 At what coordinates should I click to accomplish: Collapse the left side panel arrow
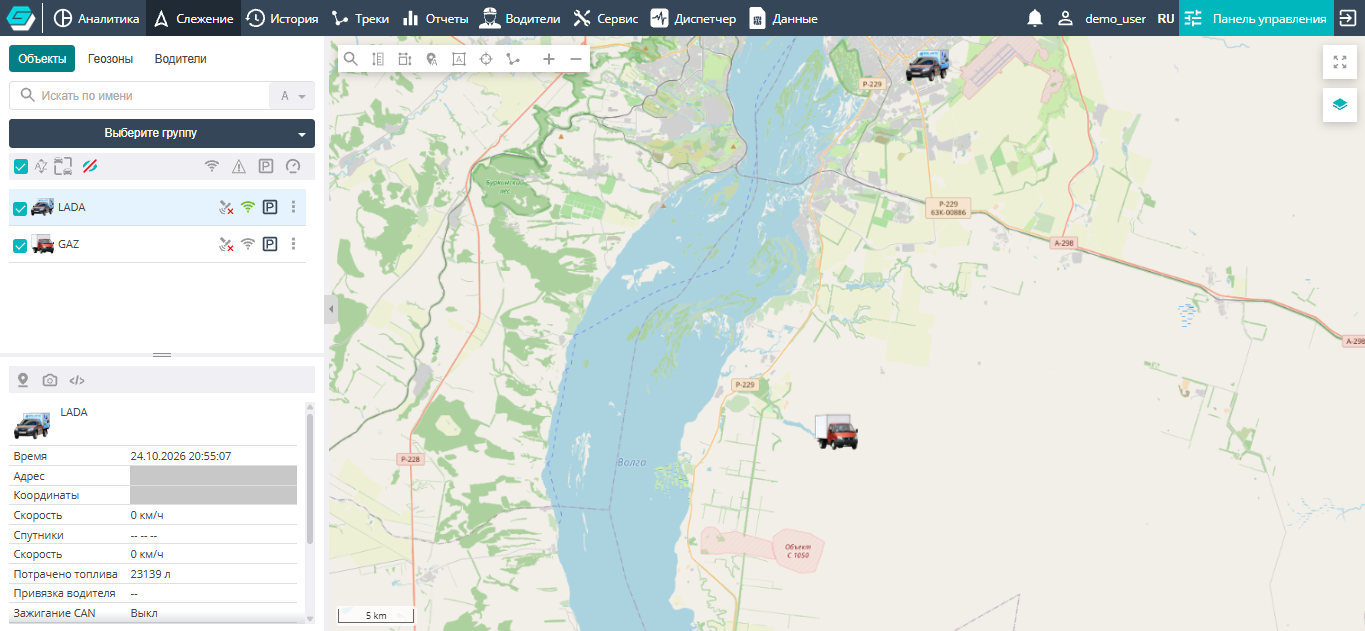click(x=331, y=311)
